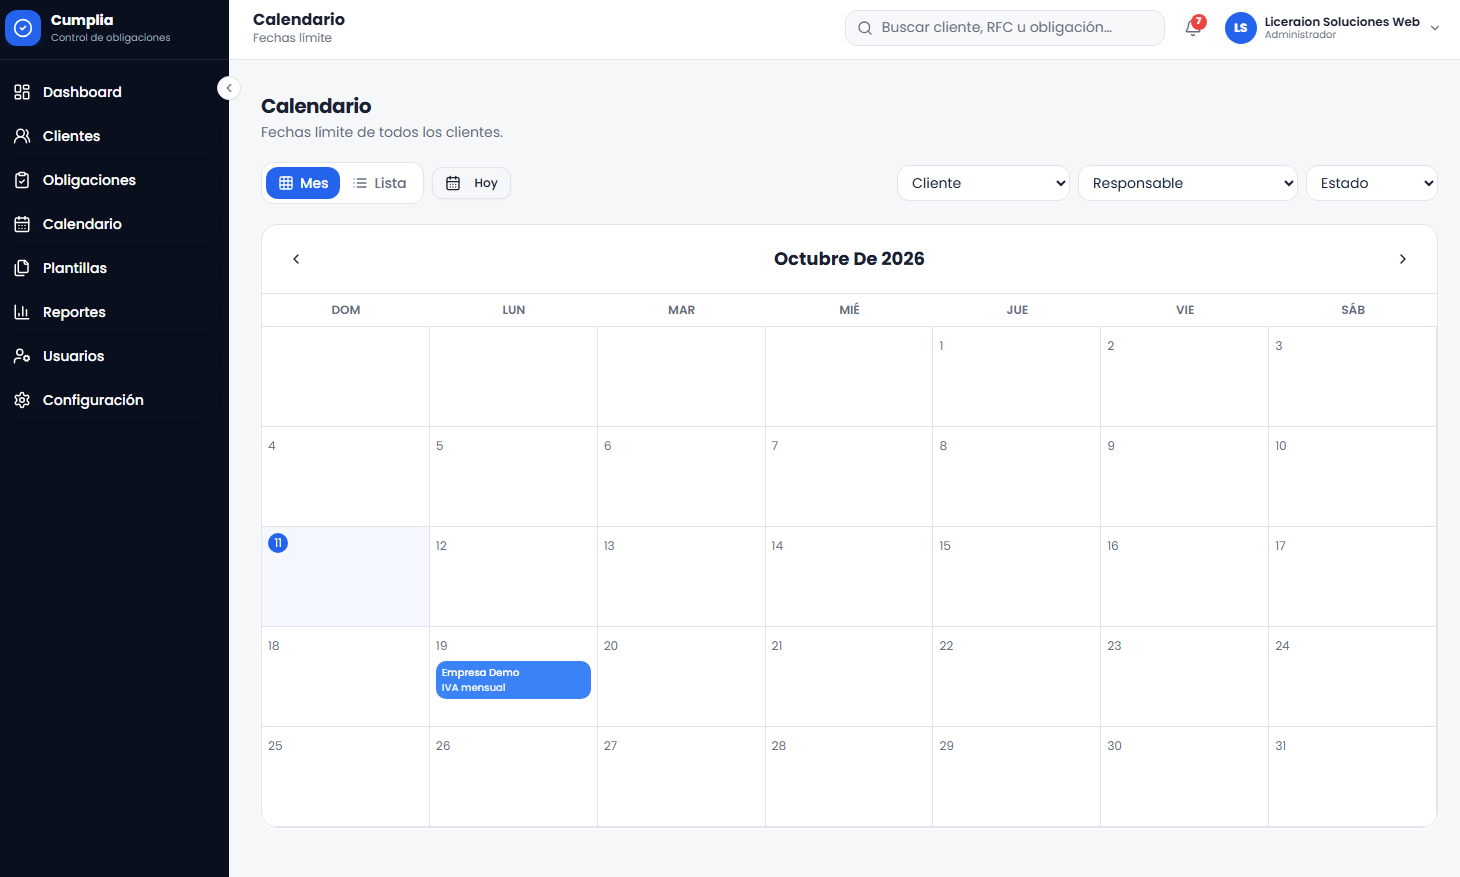
Task: Click the search clients input field
Action: point(1005,28)
